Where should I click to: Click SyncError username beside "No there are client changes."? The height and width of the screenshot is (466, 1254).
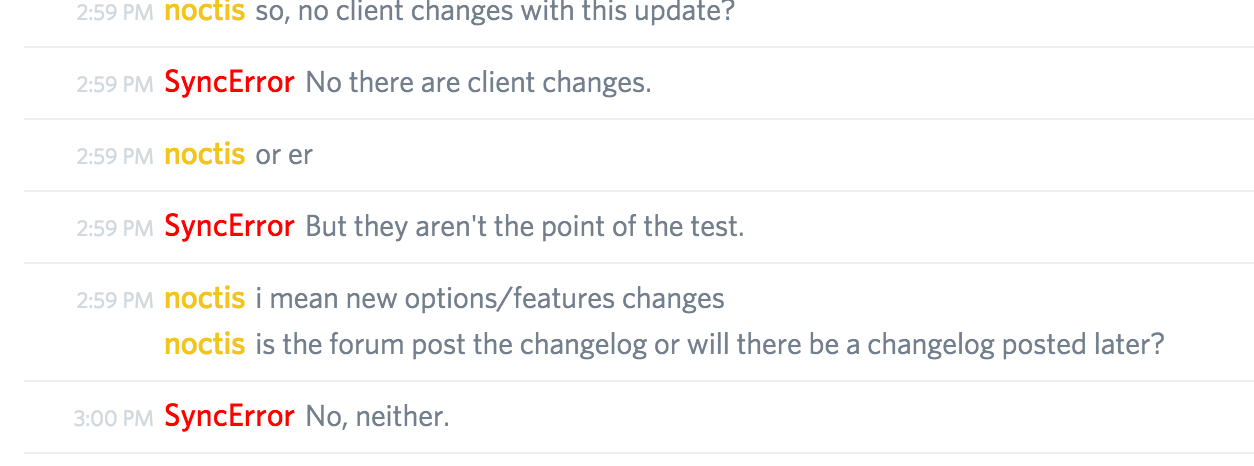(x=229, y=82)
